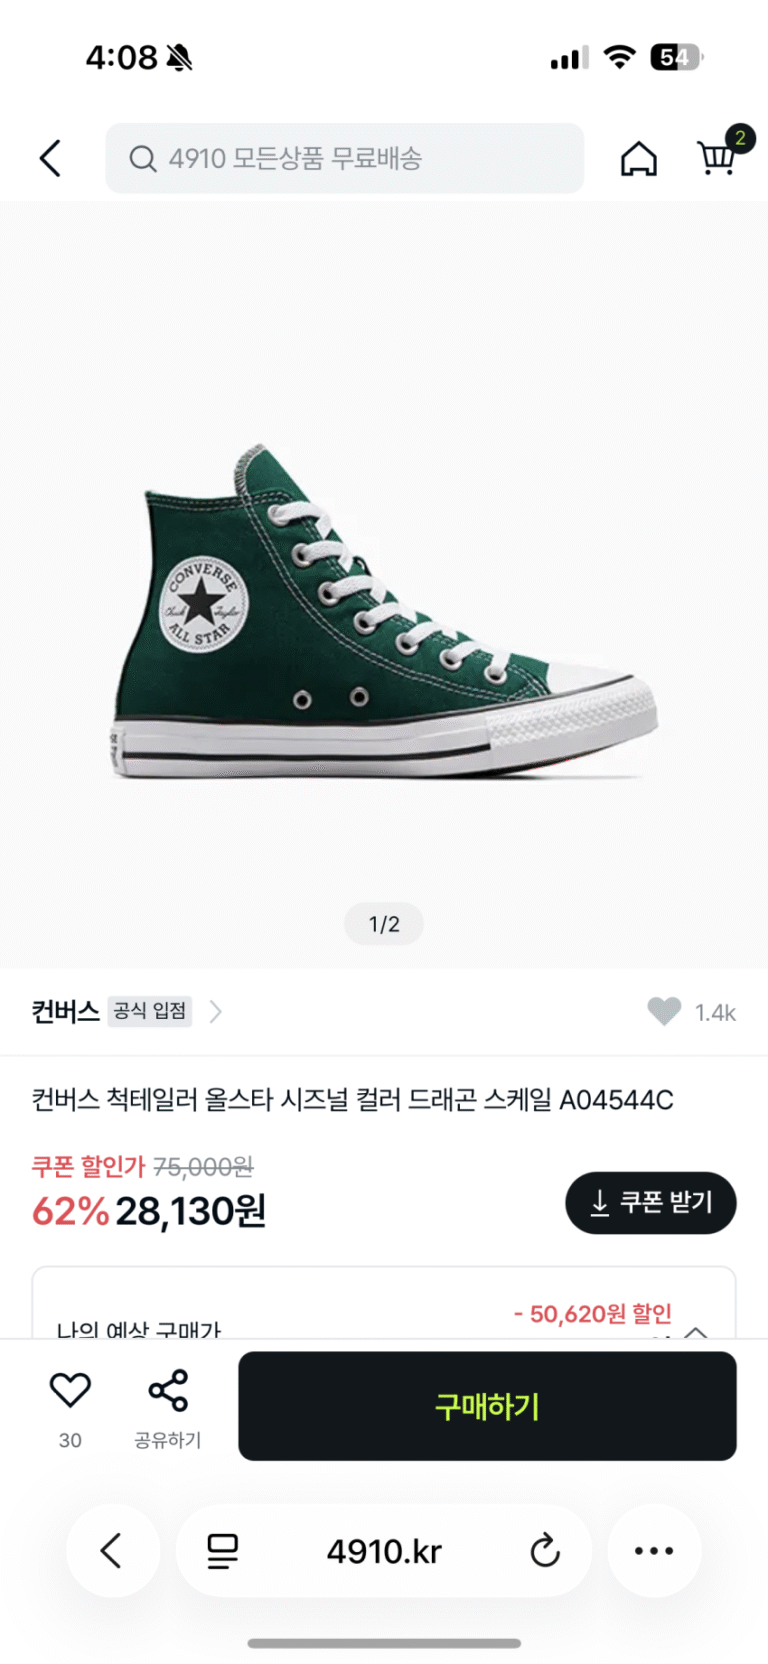Tap the 공식 입점 brand badge

(x=150, y=1011)
